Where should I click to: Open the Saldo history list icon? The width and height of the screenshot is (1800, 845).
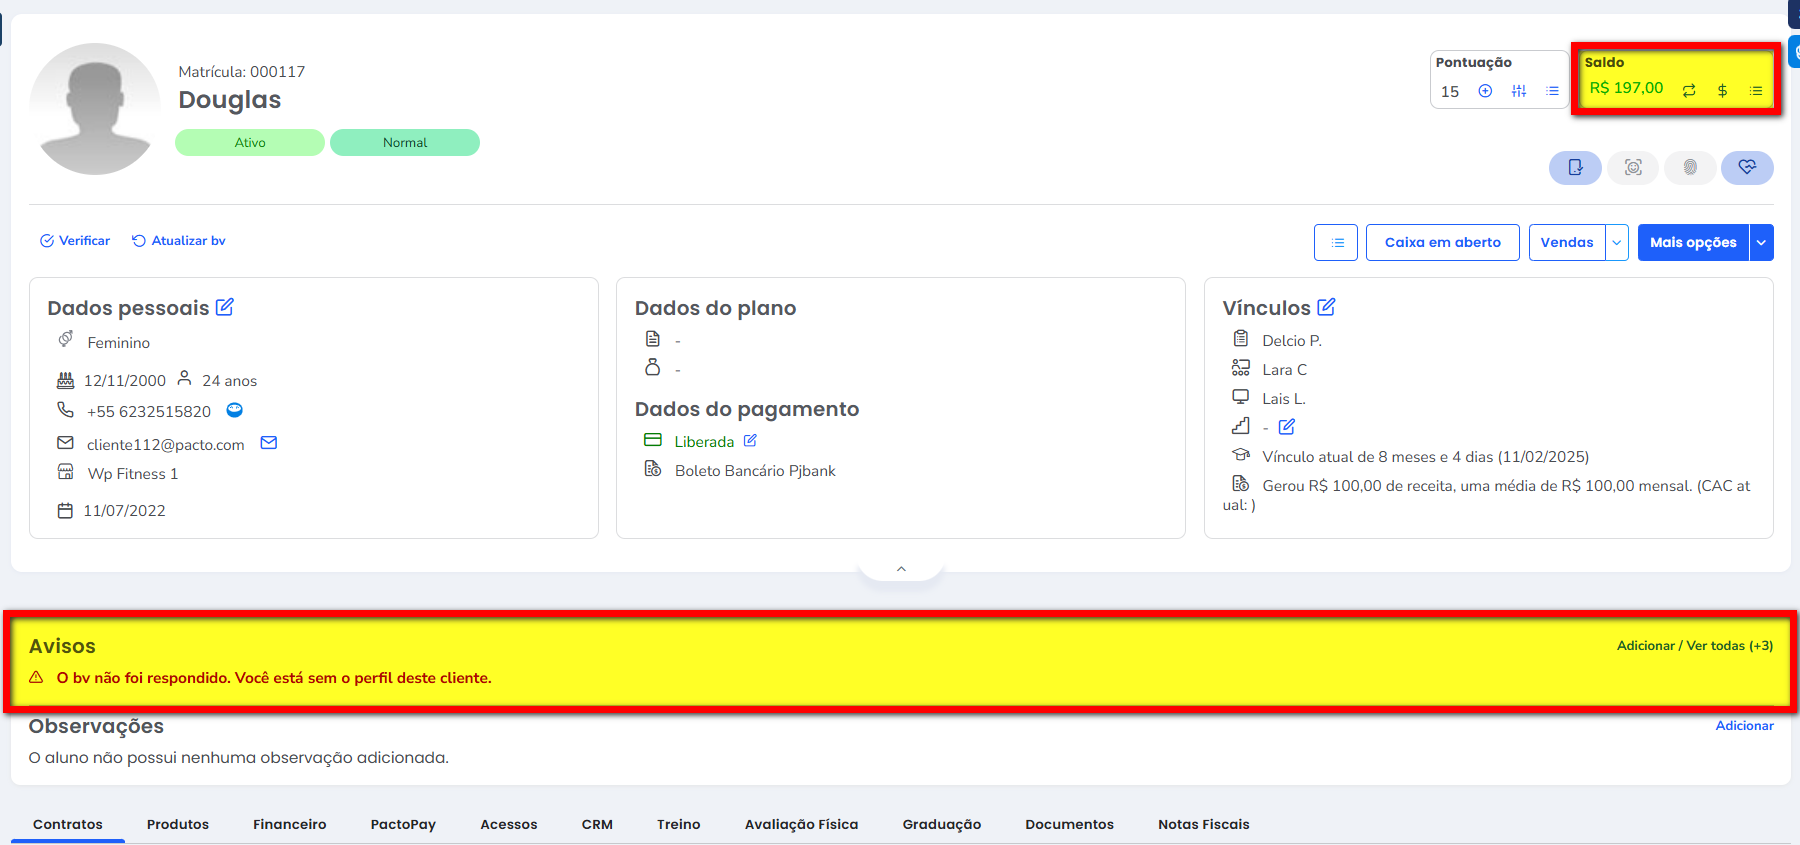pyautogui.click(x=1756, y=91)
